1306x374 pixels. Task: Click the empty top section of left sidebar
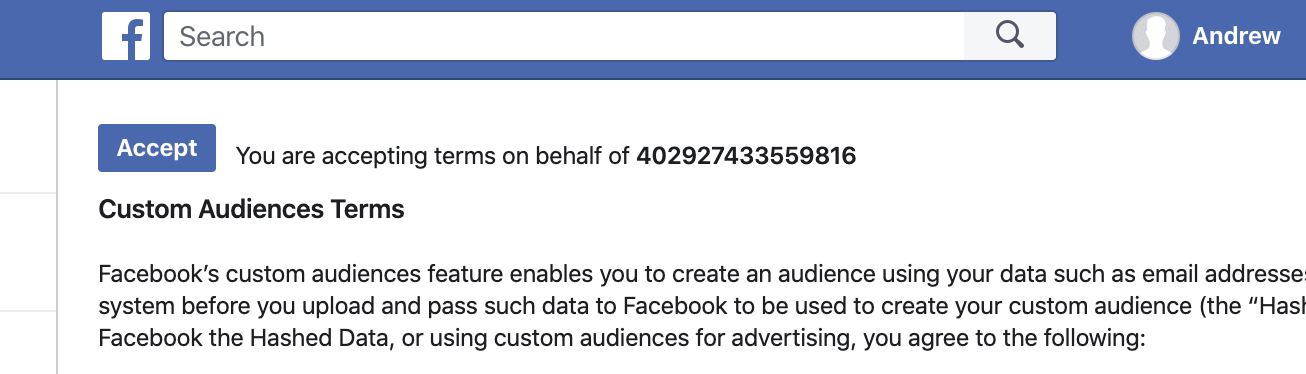tap(28, 136)
